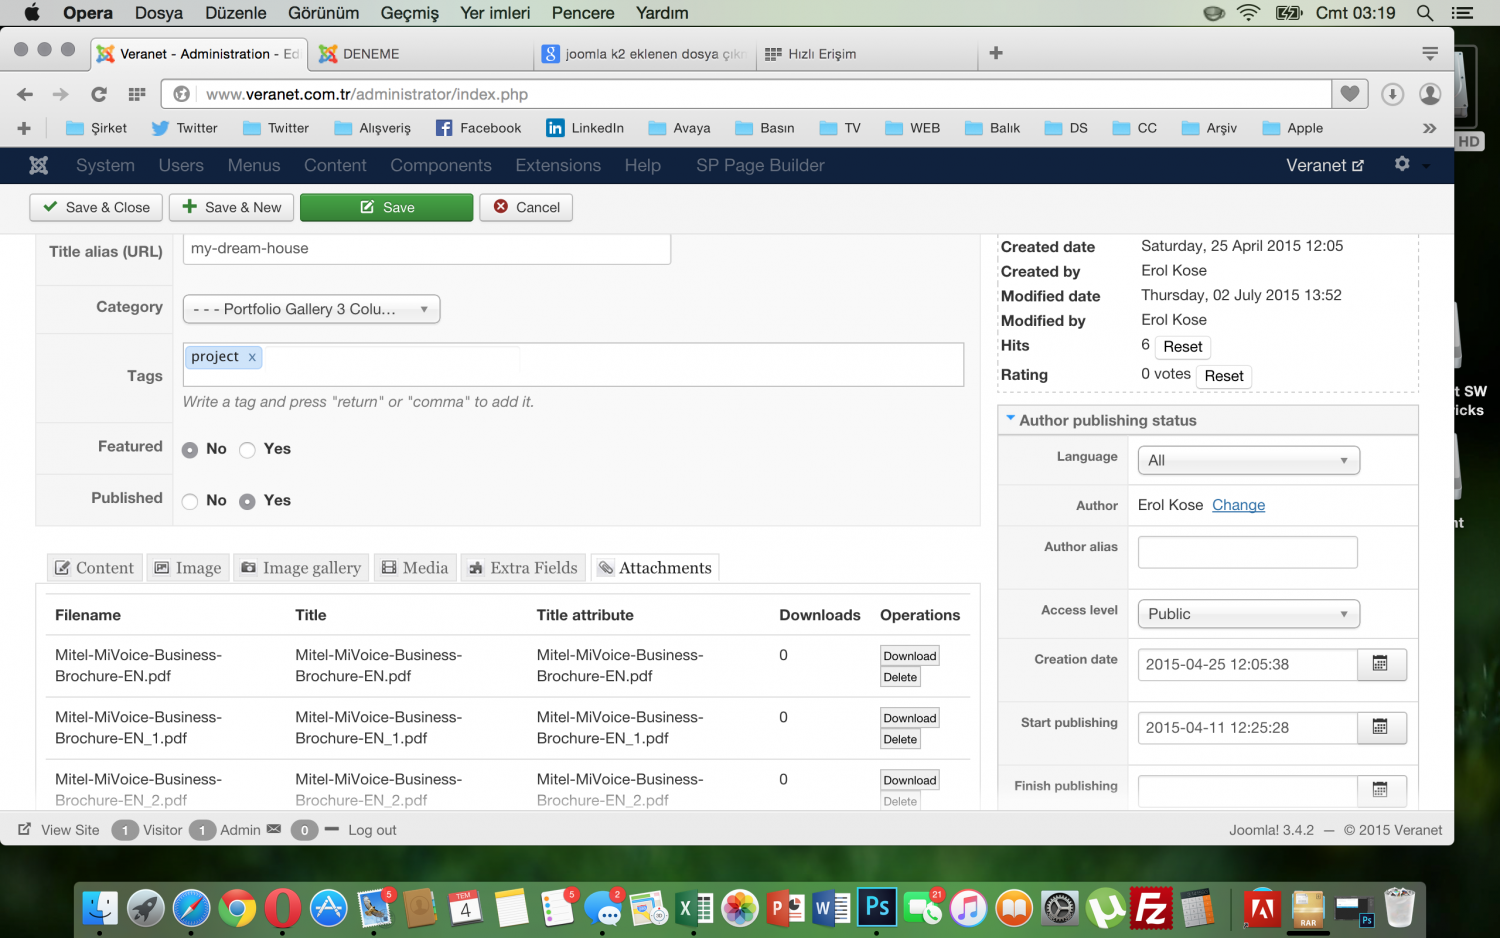Open FileZilla from the dock
The width and height of the screenshot is (1500, 938).
[x=1151, y=908]
